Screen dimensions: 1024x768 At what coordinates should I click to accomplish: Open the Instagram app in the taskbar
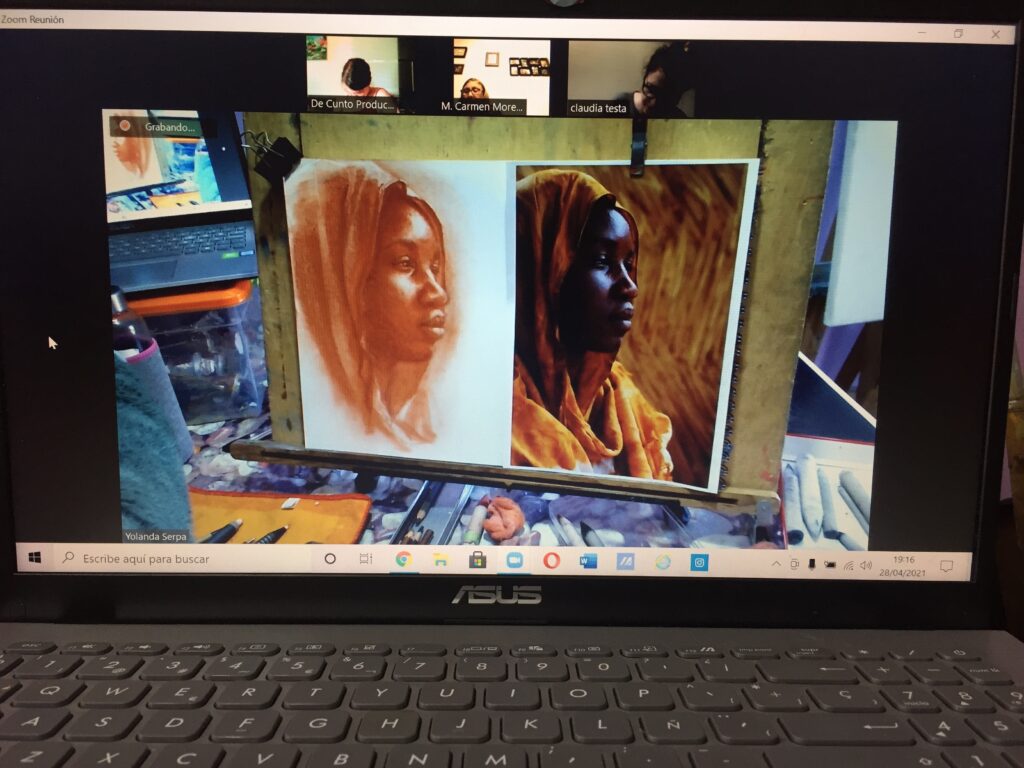click(x=699, y=562)
